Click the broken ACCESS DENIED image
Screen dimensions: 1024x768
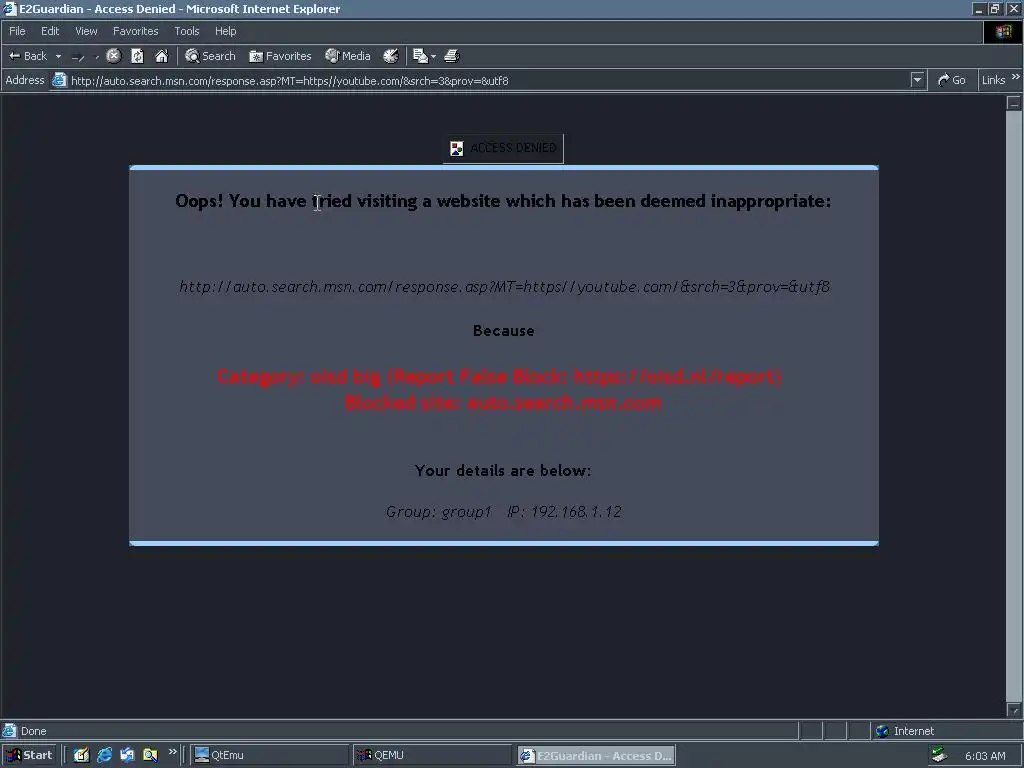click(x=504, y=148)
